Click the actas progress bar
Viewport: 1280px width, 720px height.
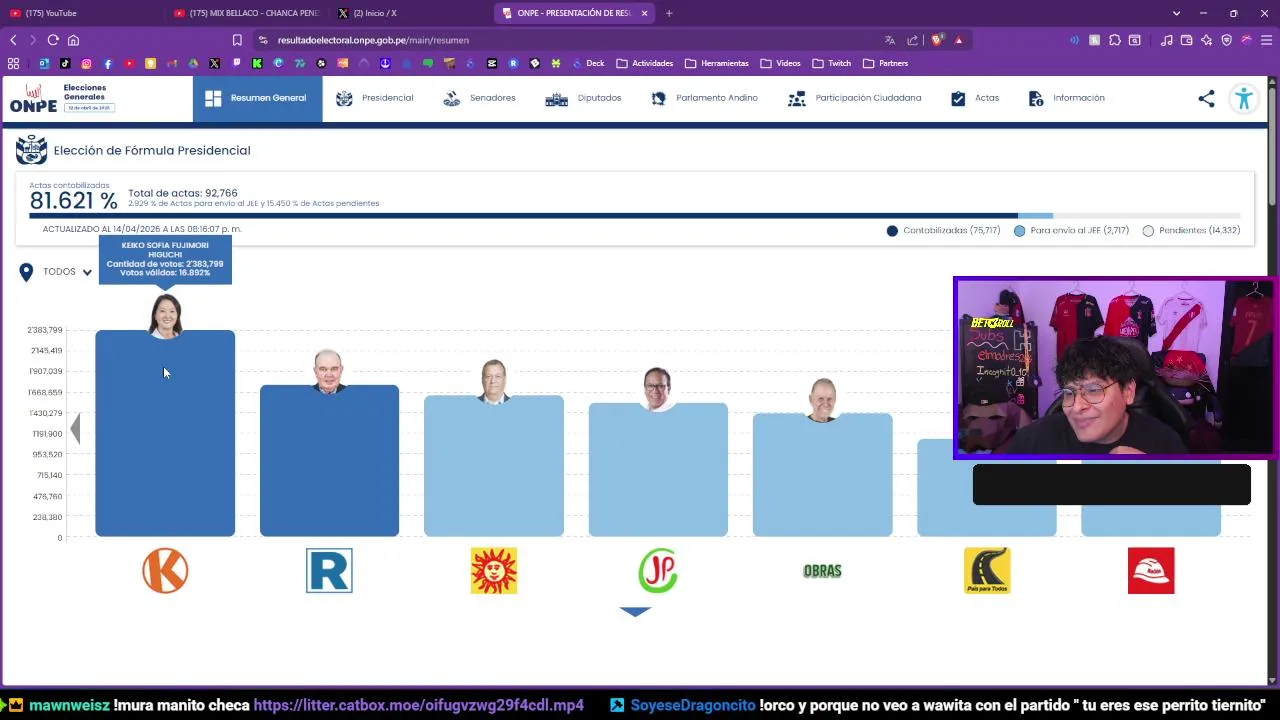[x=635, y=216]
